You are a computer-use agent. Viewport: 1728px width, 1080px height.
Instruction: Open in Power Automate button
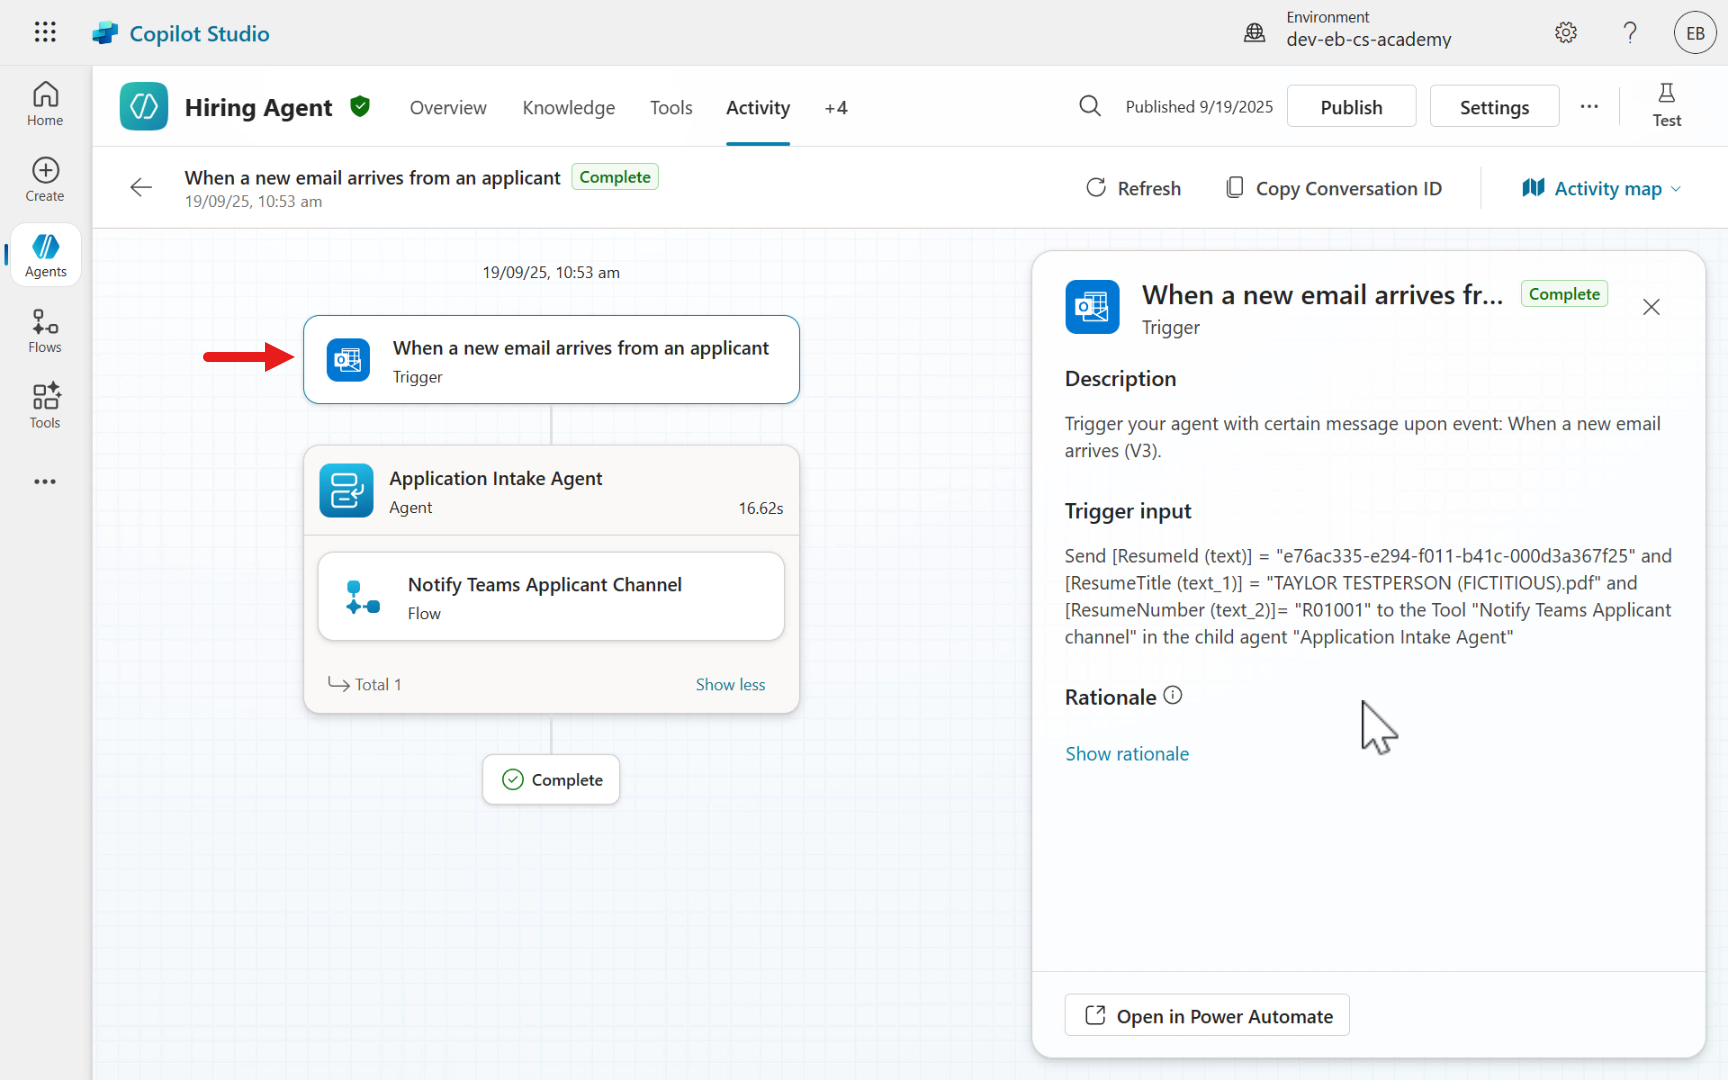point(1207,1016)
